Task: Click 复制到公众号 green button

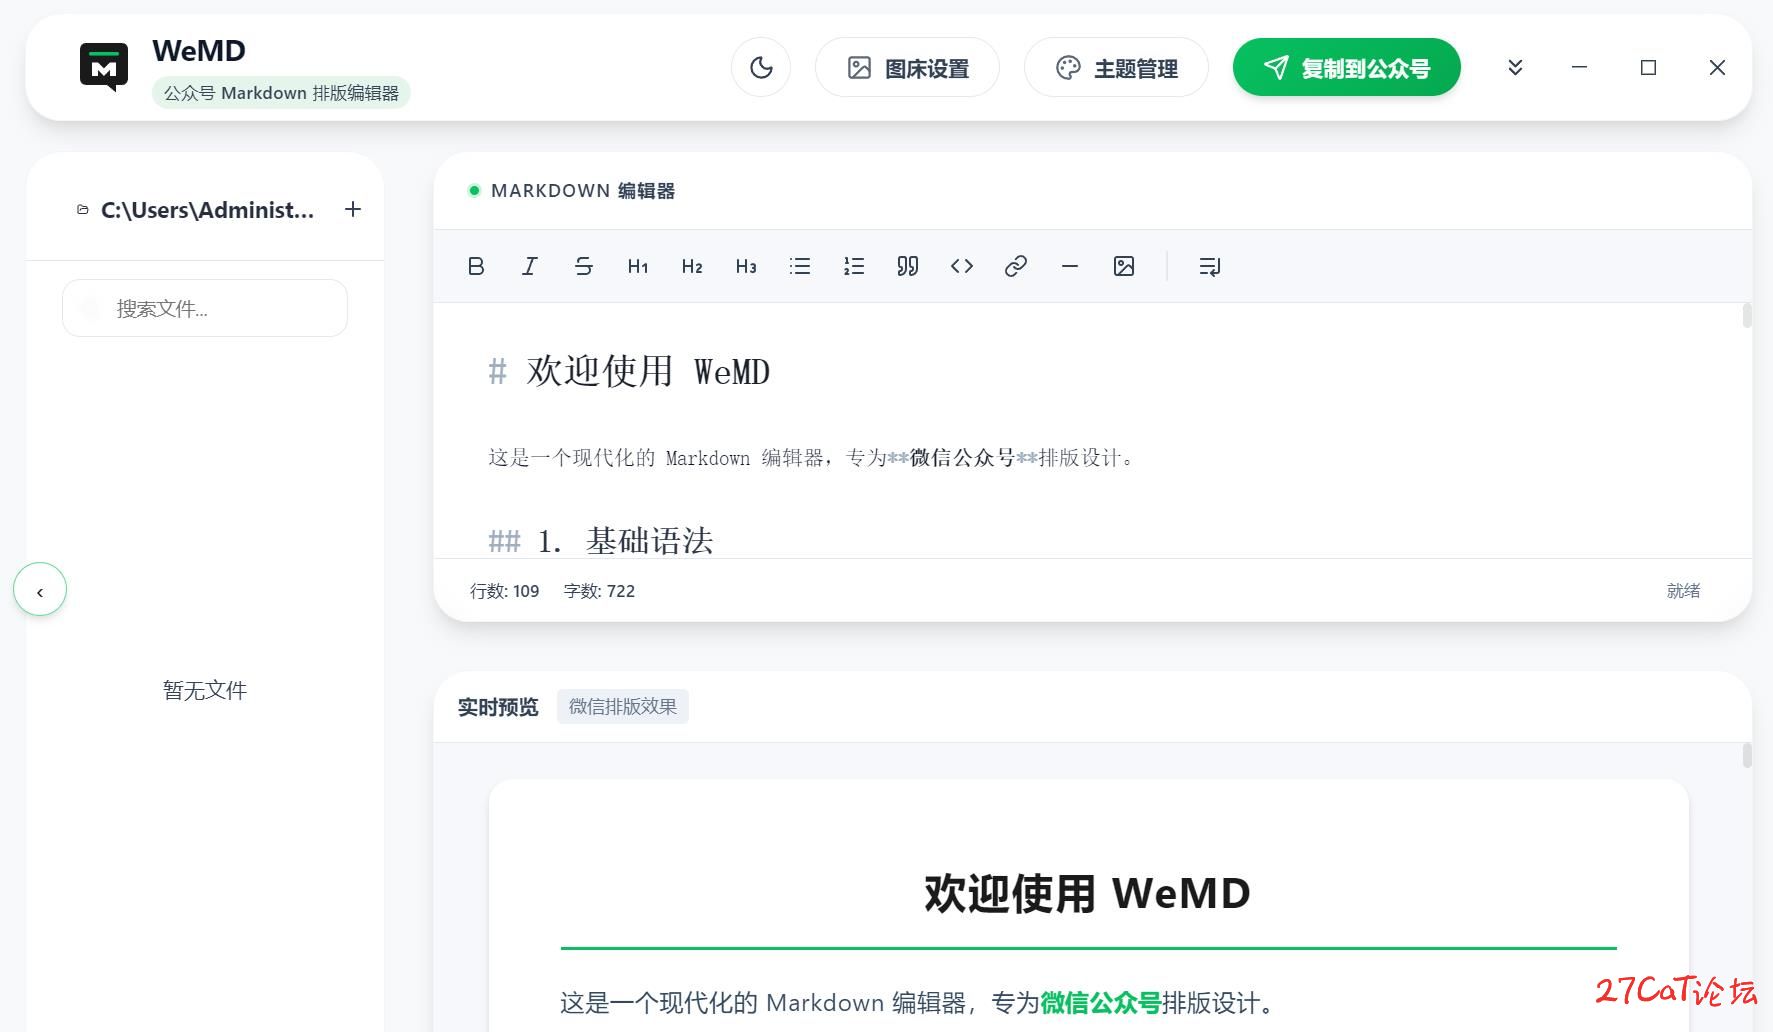Action: click(x=1346, y=67)
